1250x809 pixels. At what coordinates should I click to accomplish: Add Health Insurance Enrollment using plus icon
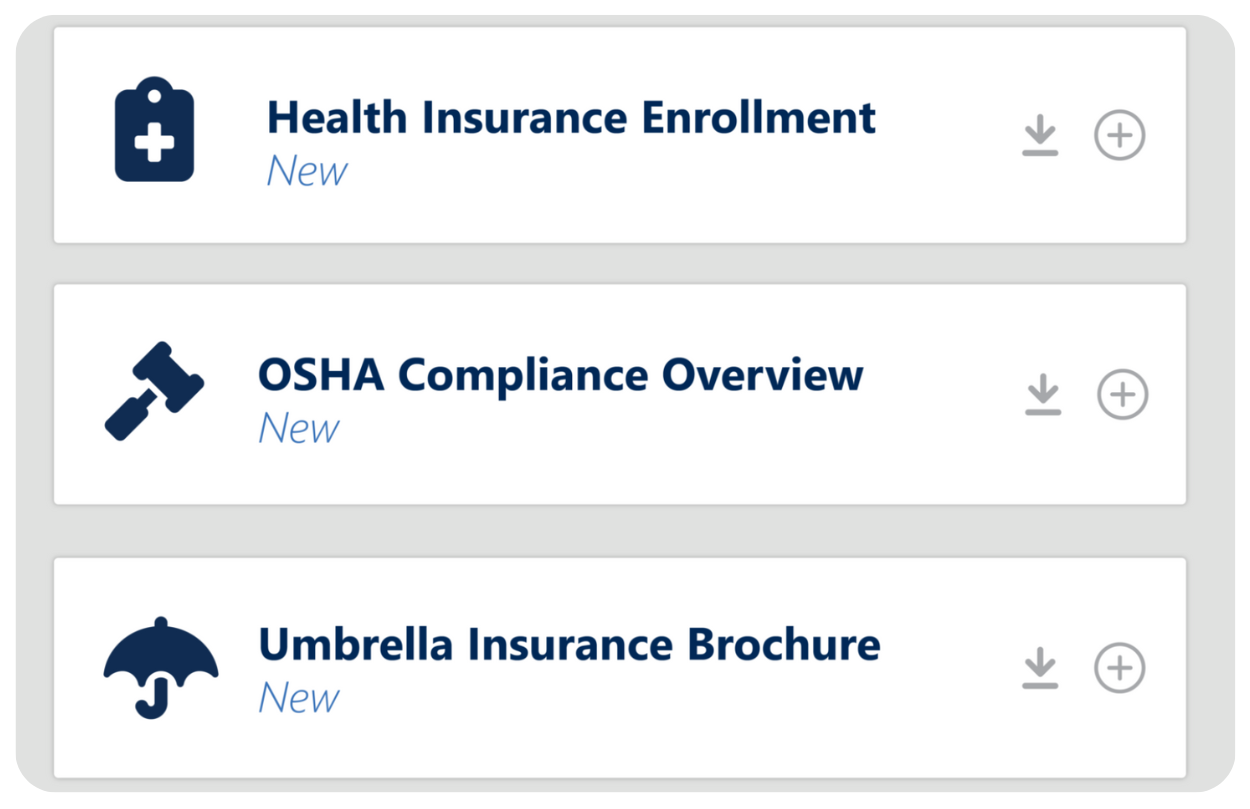coord(1119,136)
